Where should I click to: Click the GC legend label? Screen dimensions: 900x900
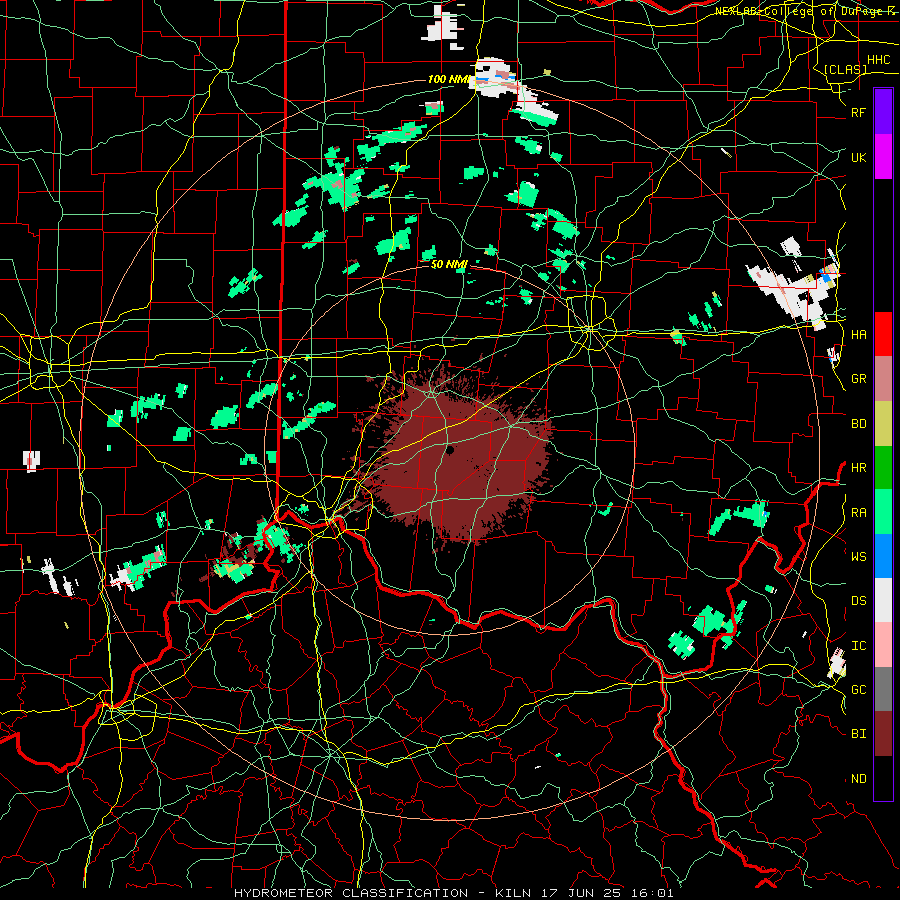(858, 690)
